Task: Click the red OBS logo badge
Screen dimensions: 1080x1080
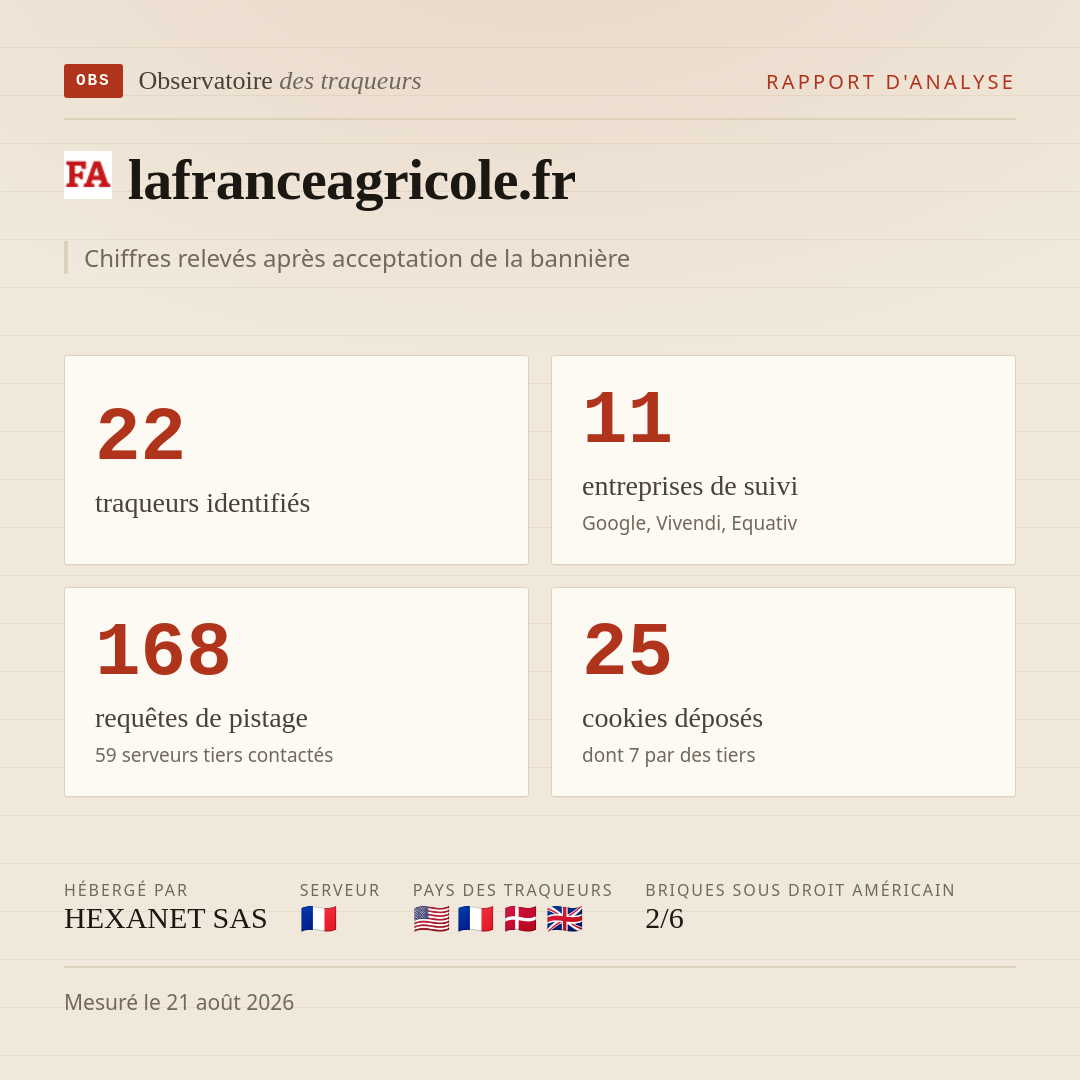Action: click(x=93, y=81)
